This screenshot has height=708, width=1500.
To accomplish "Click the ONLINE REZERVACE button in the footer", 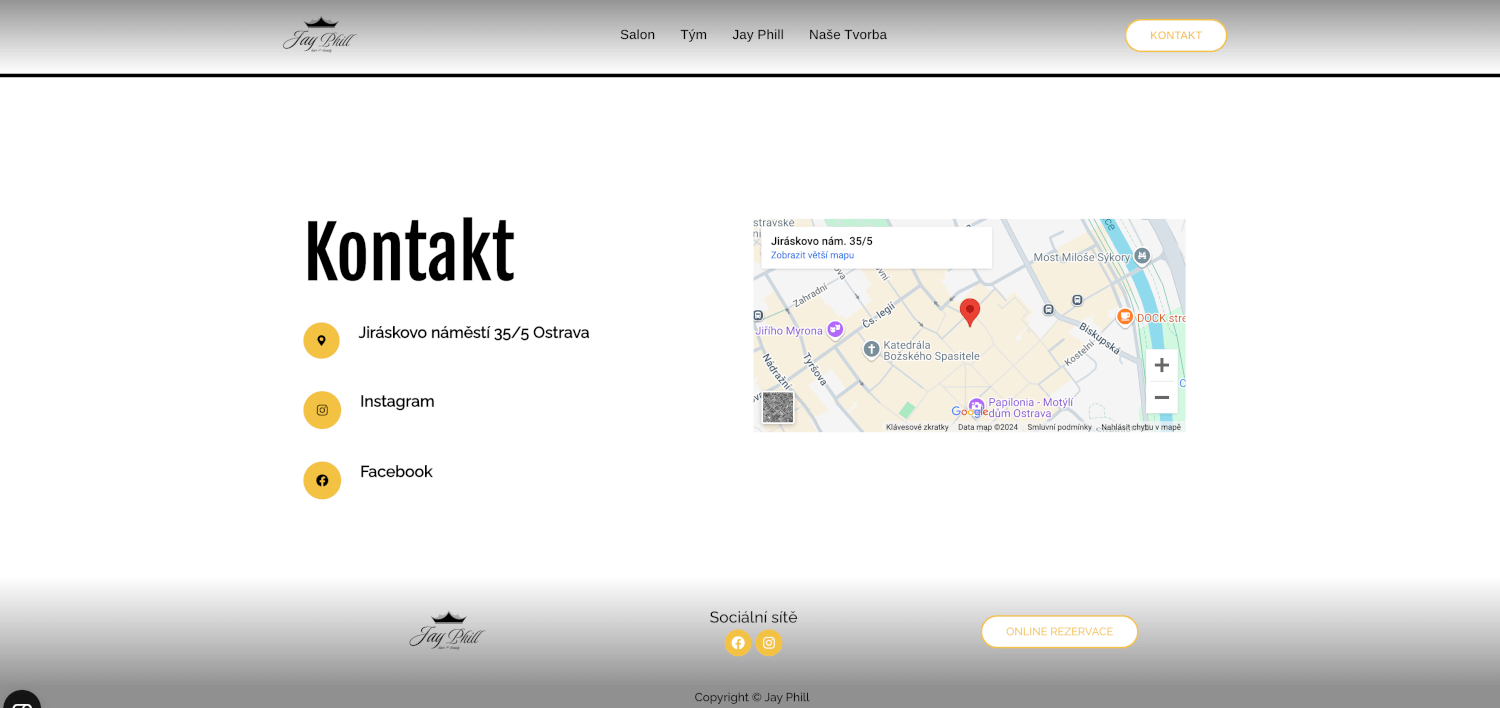I will pyautogui.click(x=1059, y=631).
